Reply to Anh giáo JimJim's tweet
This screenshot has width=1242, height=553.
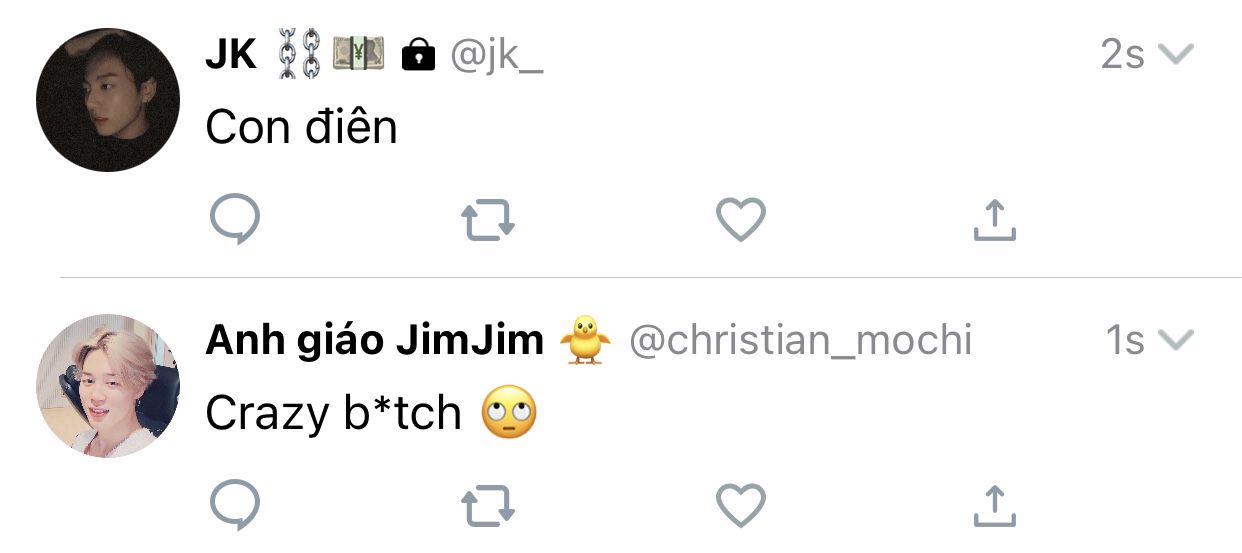[235, 506]
